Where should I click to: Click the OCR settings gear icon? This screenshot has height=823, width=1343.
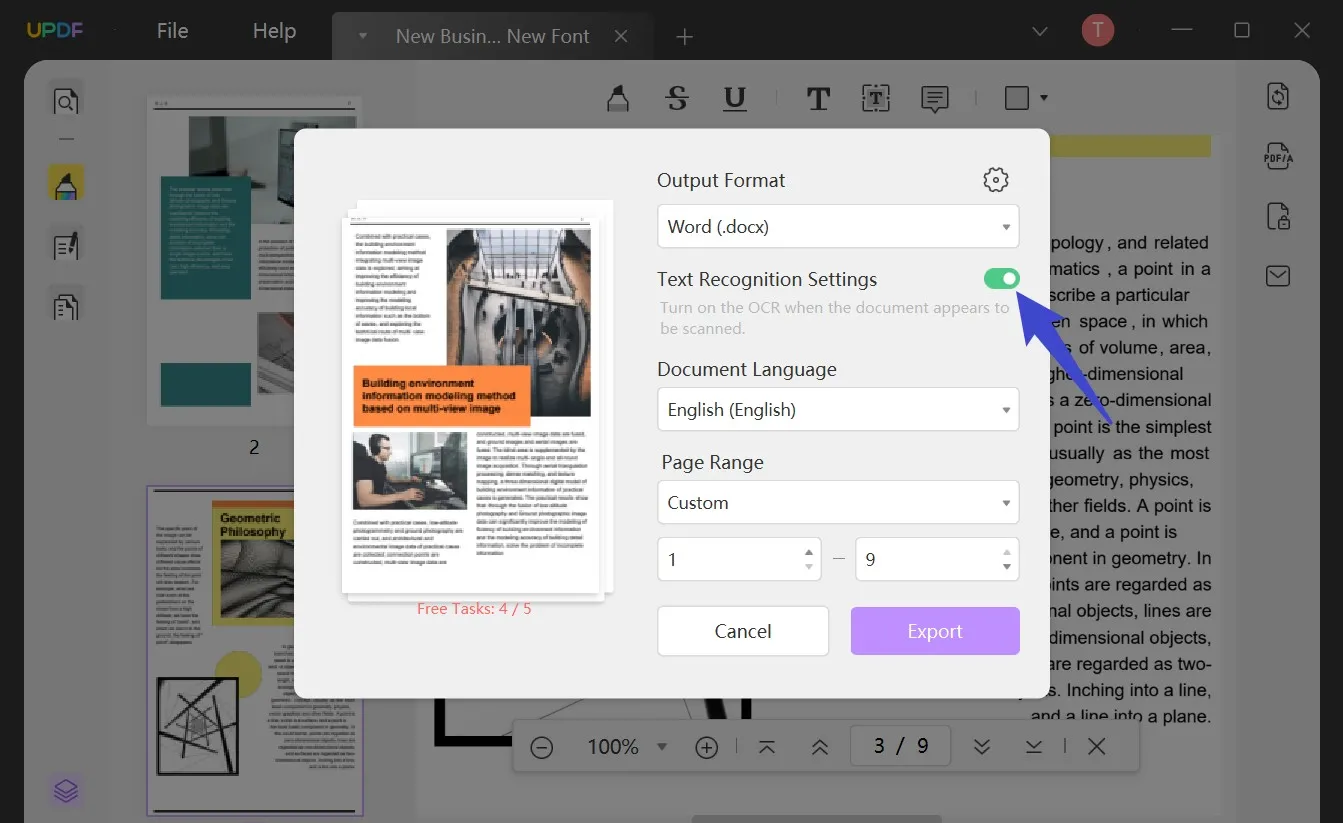[995, 180]
